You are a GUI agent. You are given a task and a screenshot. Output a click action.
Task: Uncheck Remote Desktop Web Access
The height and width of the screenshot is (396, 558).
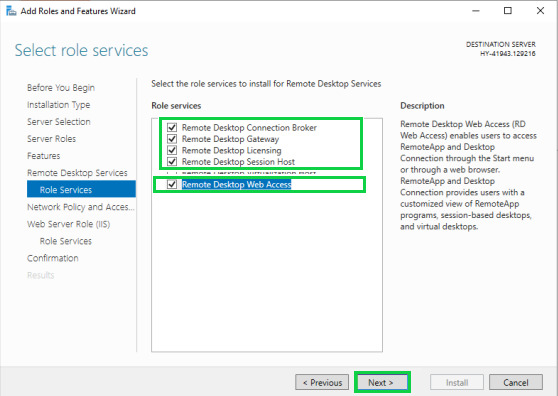click(x=172, y=184)
